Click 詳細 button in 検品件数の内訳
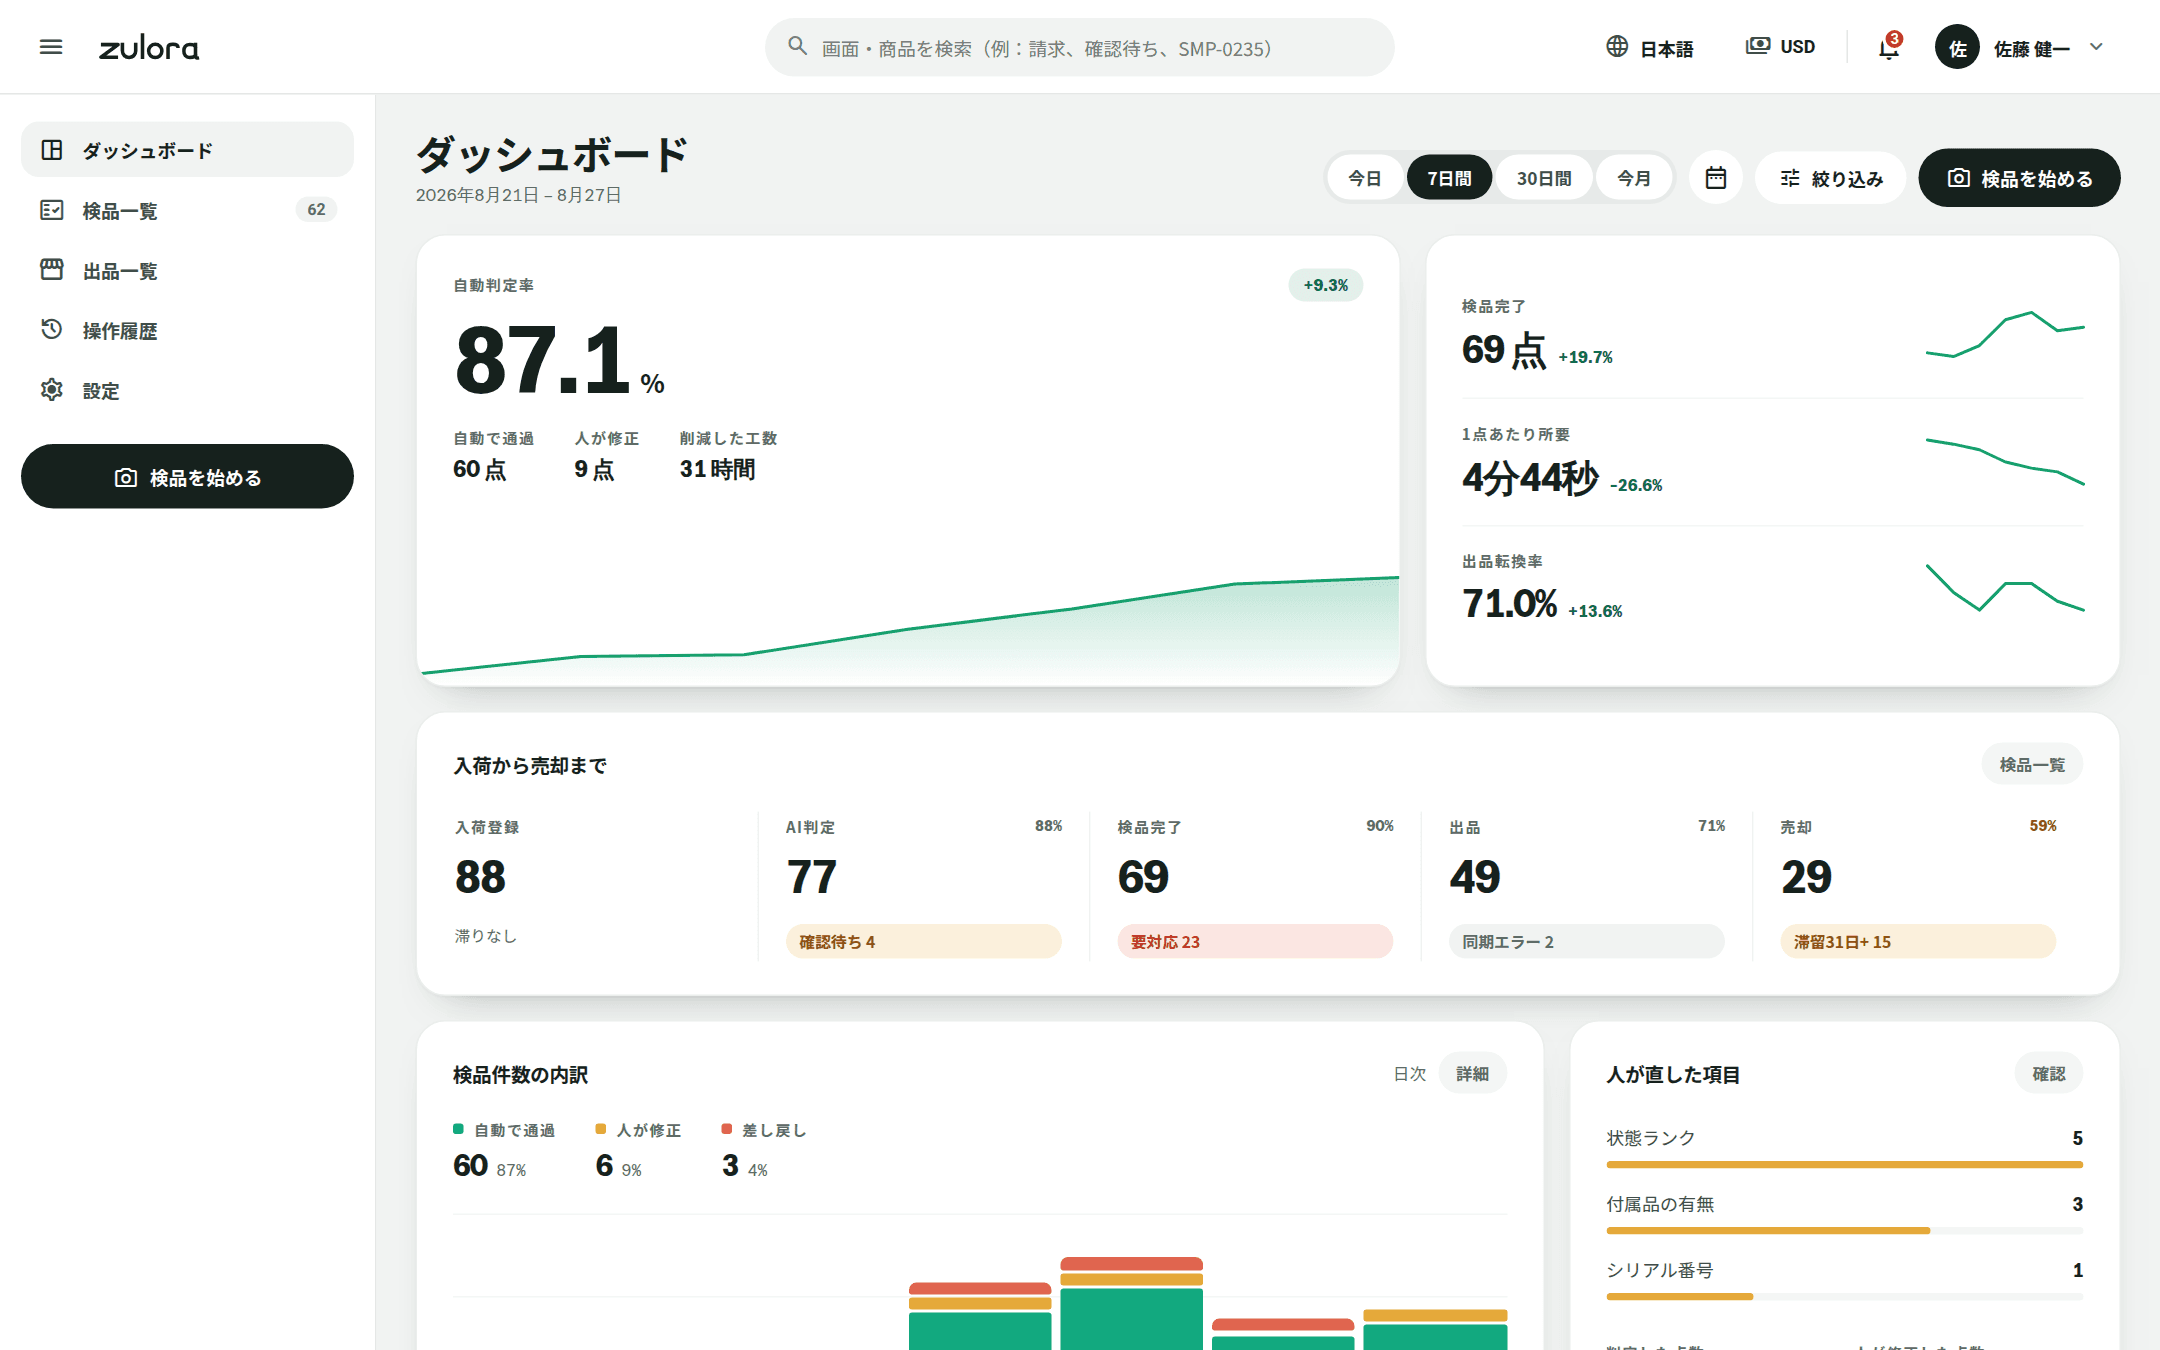2160x1350 pixels. pos(1472,1073)
